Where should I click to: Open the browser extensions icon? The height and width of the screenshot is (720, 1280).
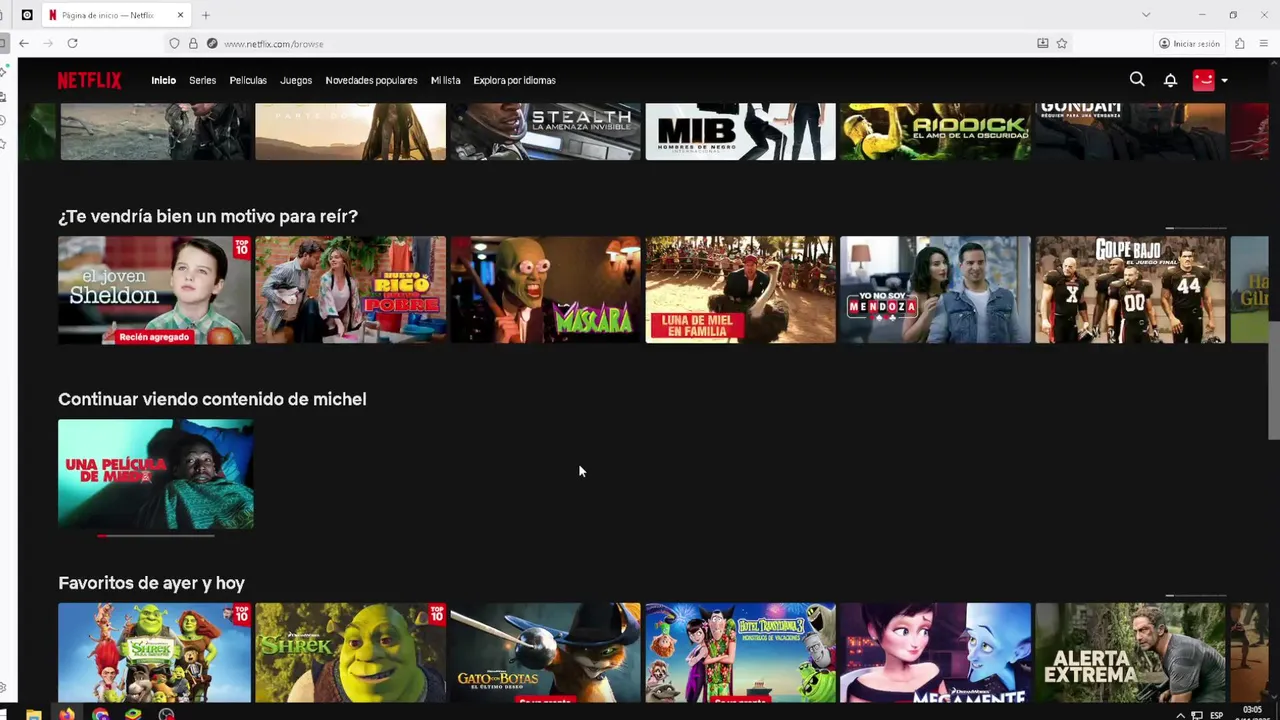[x=1240, y=43]
